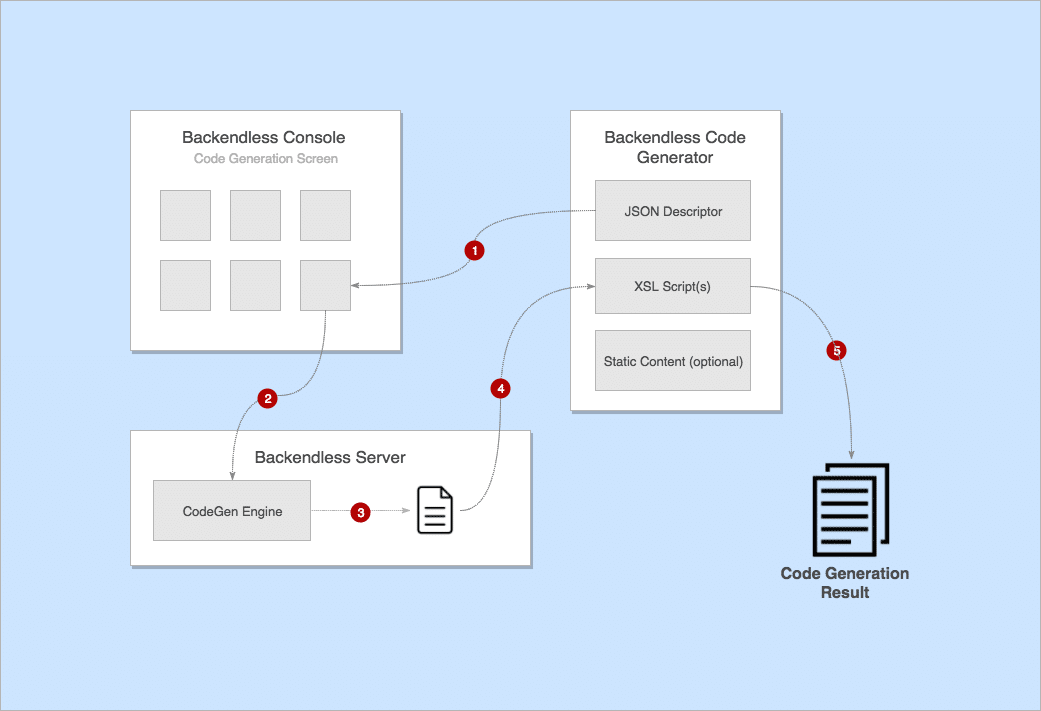Image resolution: width=1041 pixels, height=711 pixels.
Task: Select the Static Content (optional) box
Action: click(673, 360)
